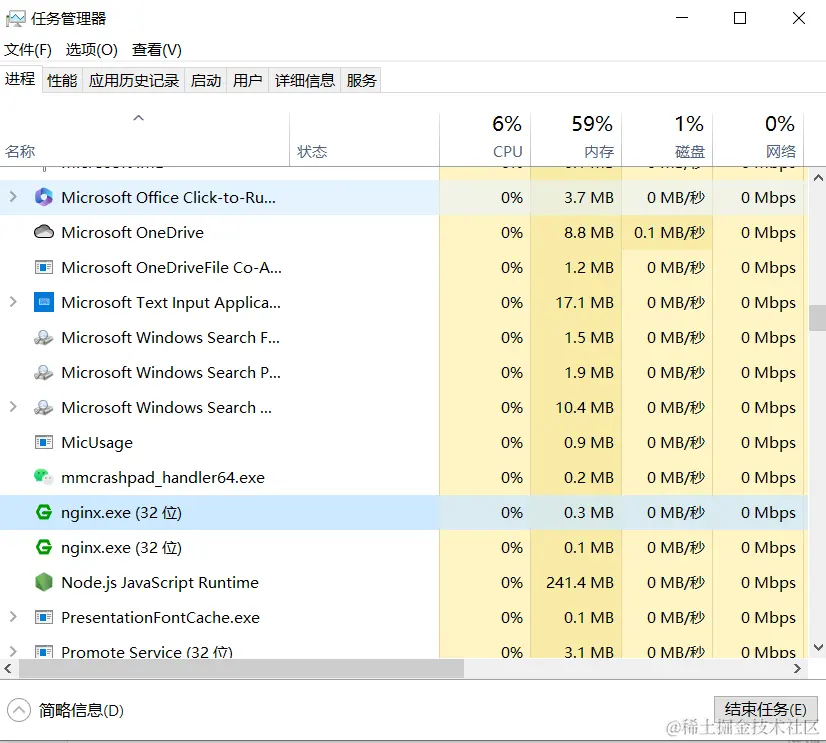
Task: Click the vertical scrollbar down arrow
Action: tap(818, 648)
